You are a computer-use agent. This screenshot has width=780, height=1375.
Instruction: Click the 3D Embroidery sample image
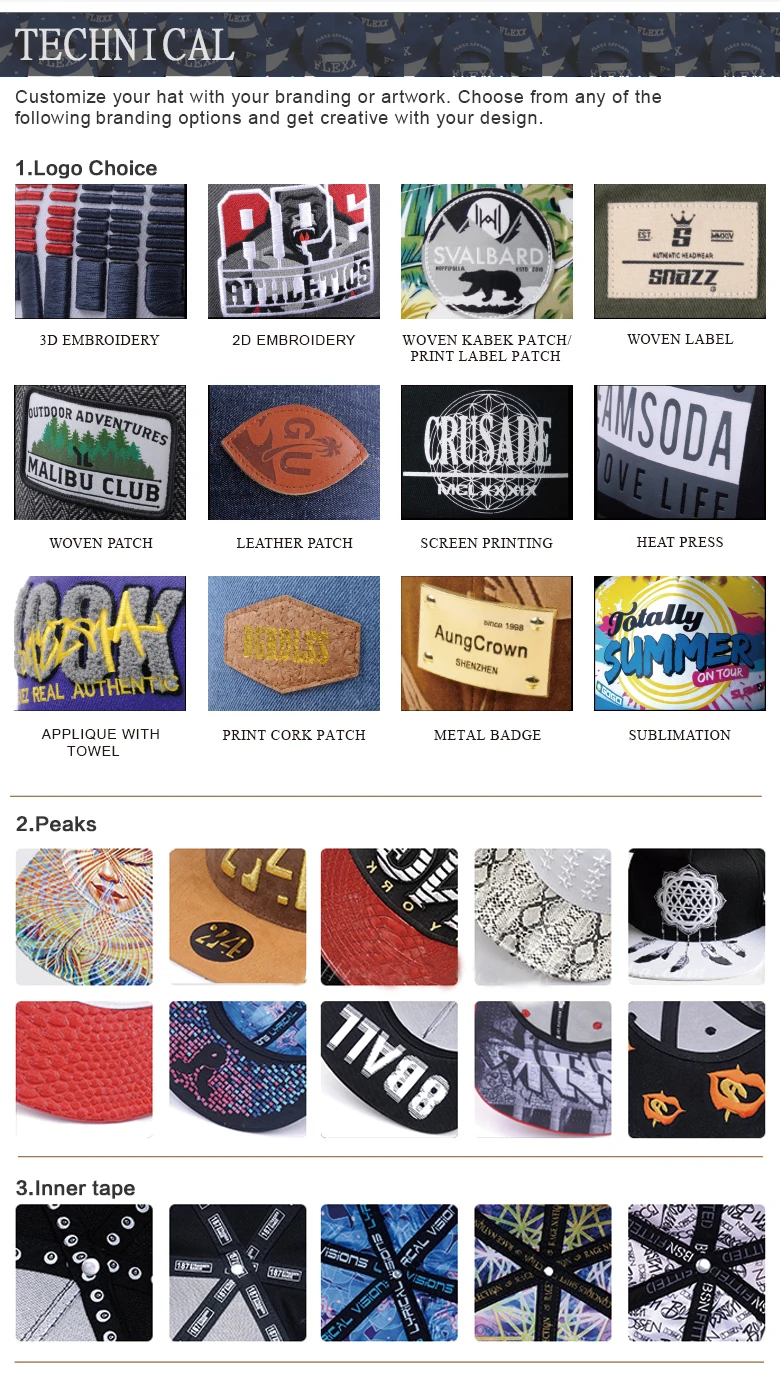click(x=100, y=251)
